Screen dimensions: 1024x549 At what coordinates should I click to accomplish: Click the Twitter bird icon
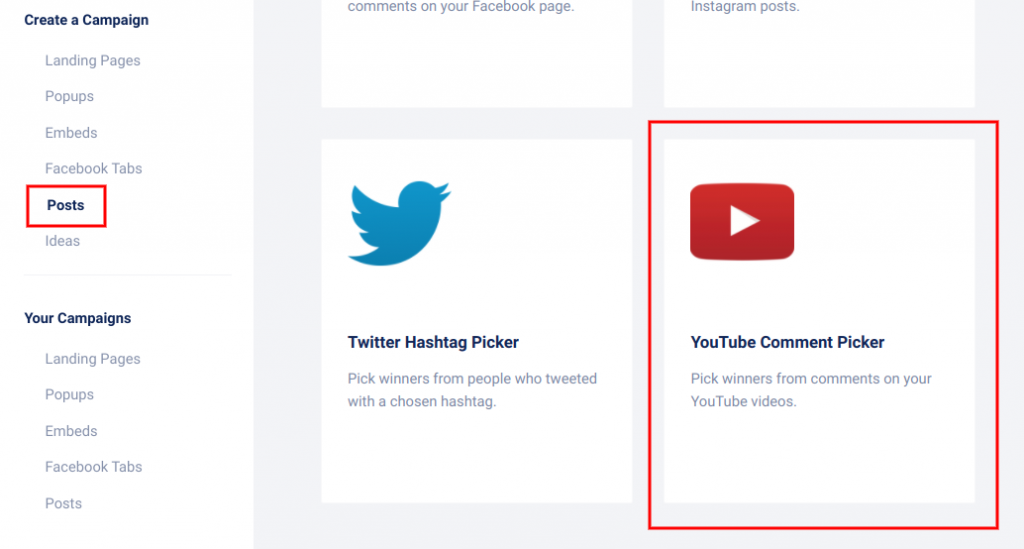pos(399,223)
